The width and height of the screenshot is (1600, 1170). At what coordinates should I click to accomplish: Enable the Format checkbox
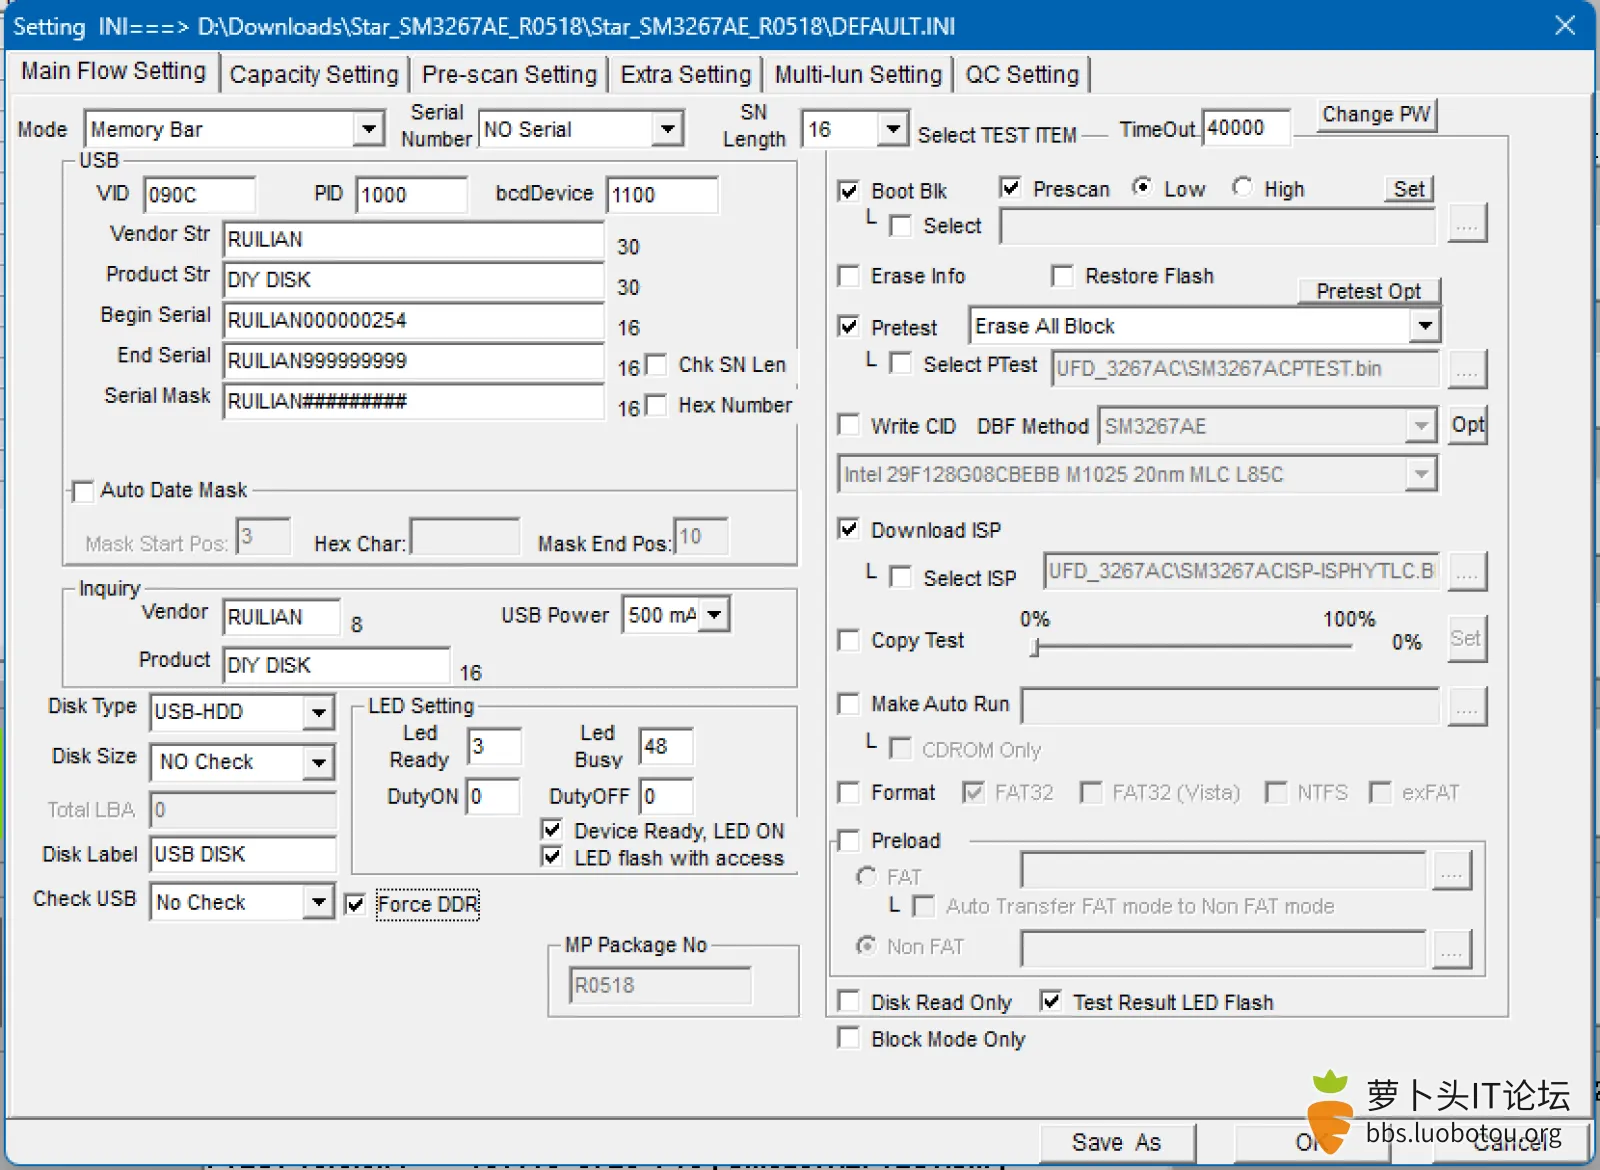849,793
